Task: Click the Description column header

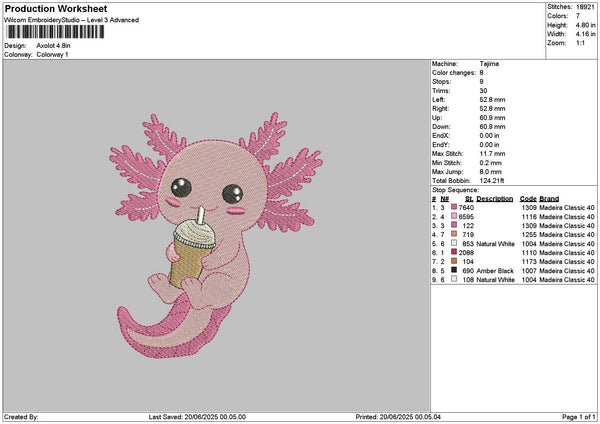Action: [494, 198]
